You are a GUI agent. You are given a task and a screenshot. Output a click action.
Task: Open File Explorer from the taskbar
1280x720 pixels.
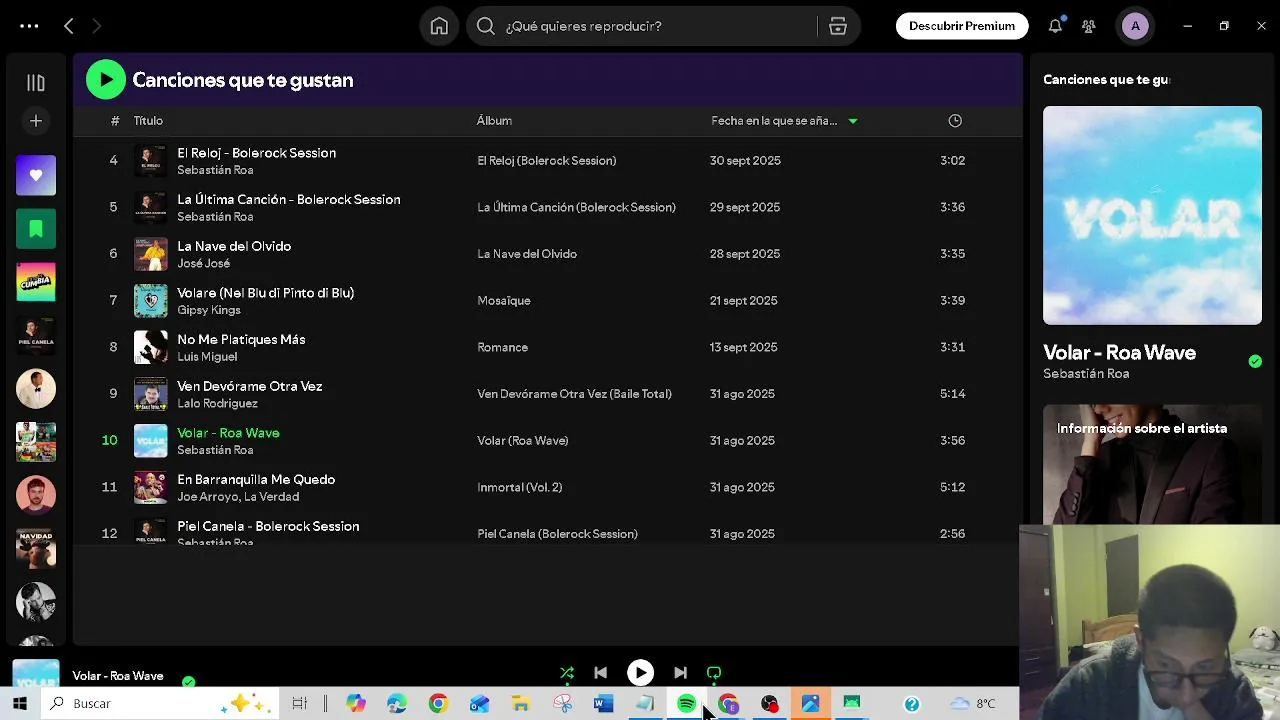pyautogui.click(x=520, y=704)
